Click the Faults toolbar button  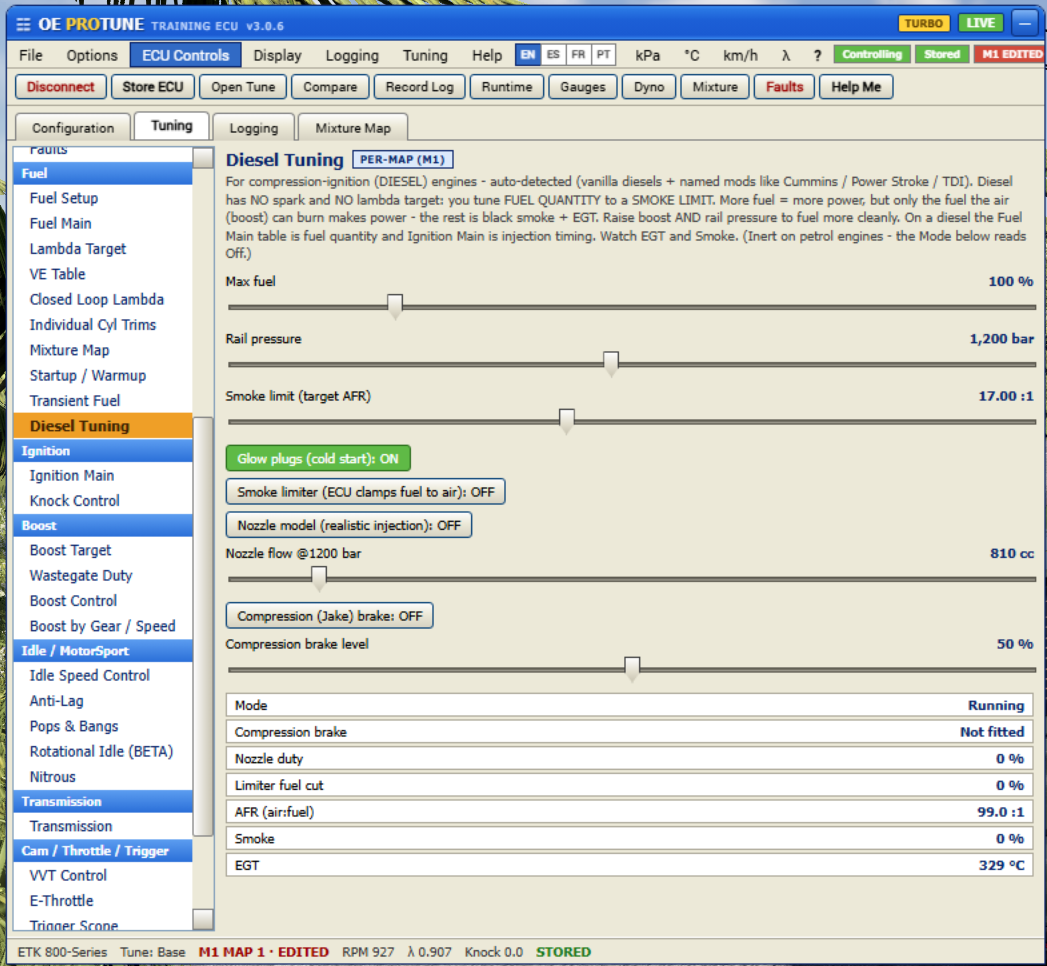click(785, 87)
